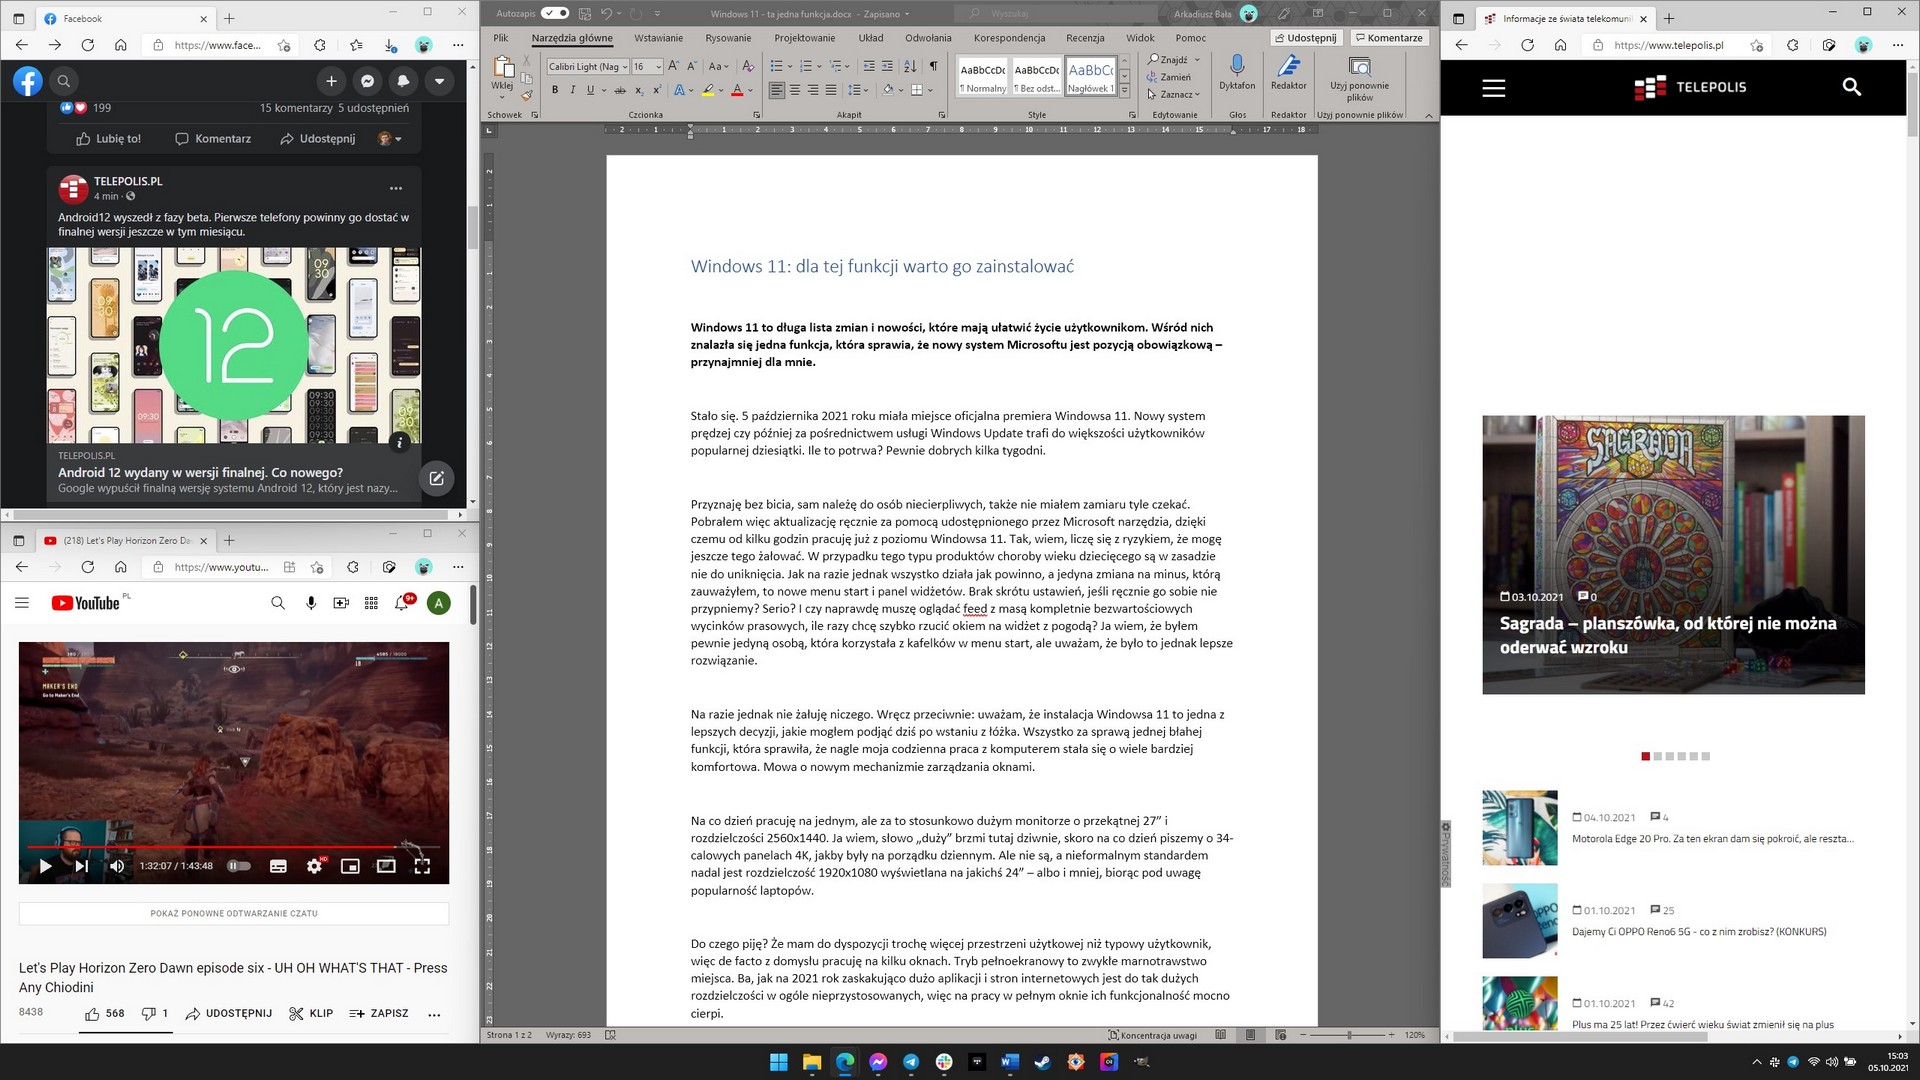Apply bold formatting in Word

[x=555, y=90]
